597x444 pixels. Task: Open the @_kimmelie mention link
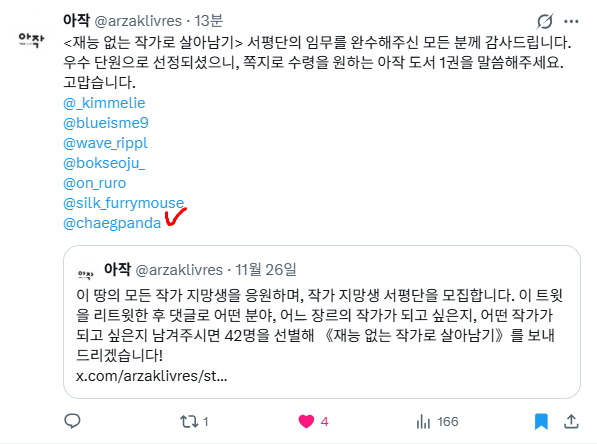pyautogui.click(x=104, y=103)
